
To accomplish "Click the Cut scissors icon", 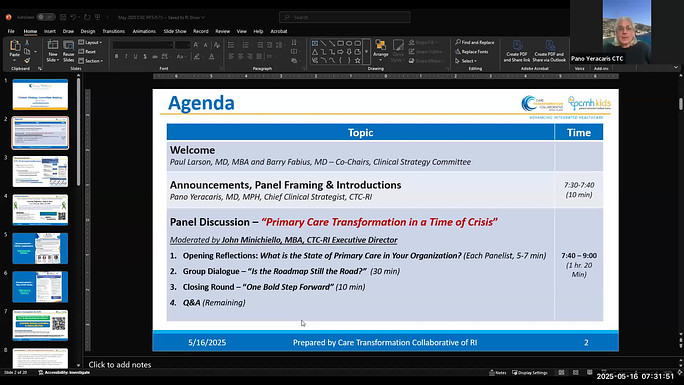I will pos(27,43).
